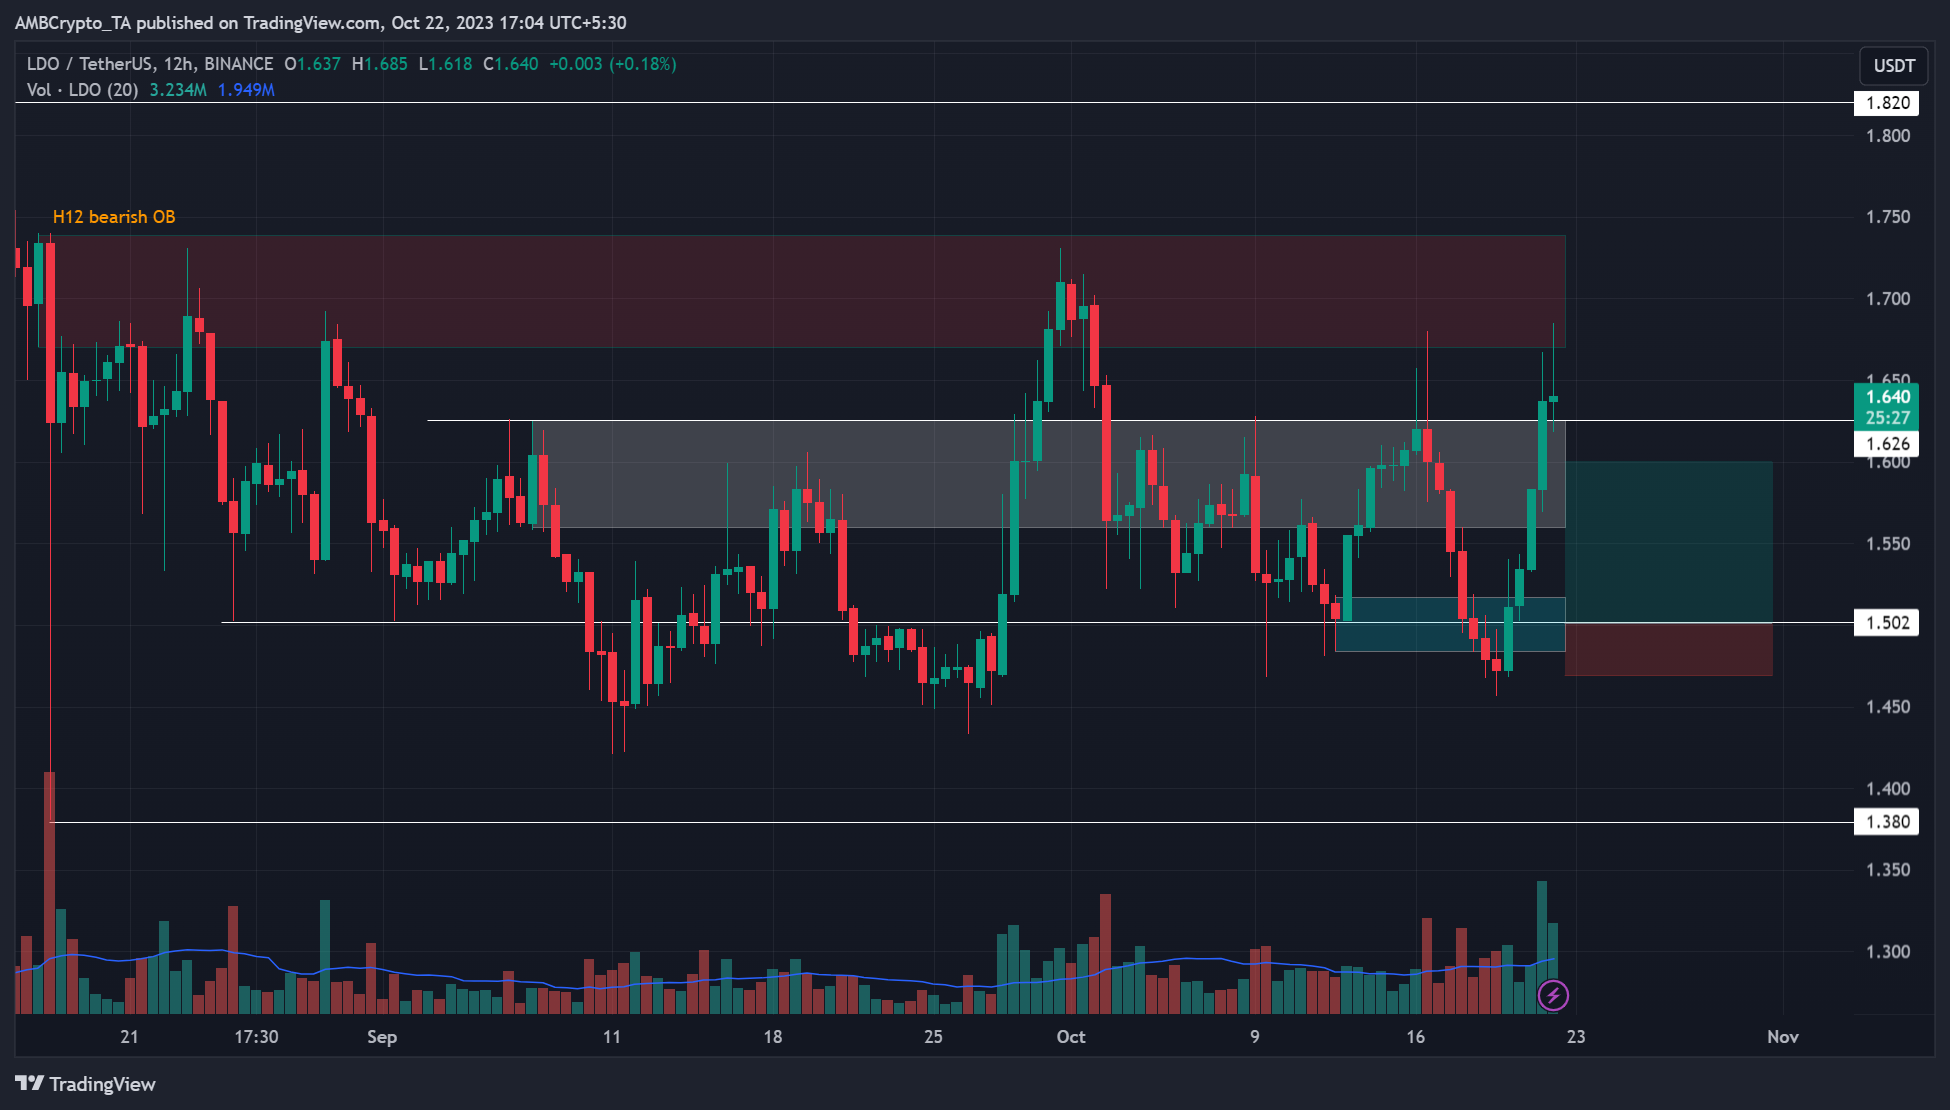Click the 21 date on time axis
The width and height of the screenshot is (1950, 1110).
pos(129,1037)
